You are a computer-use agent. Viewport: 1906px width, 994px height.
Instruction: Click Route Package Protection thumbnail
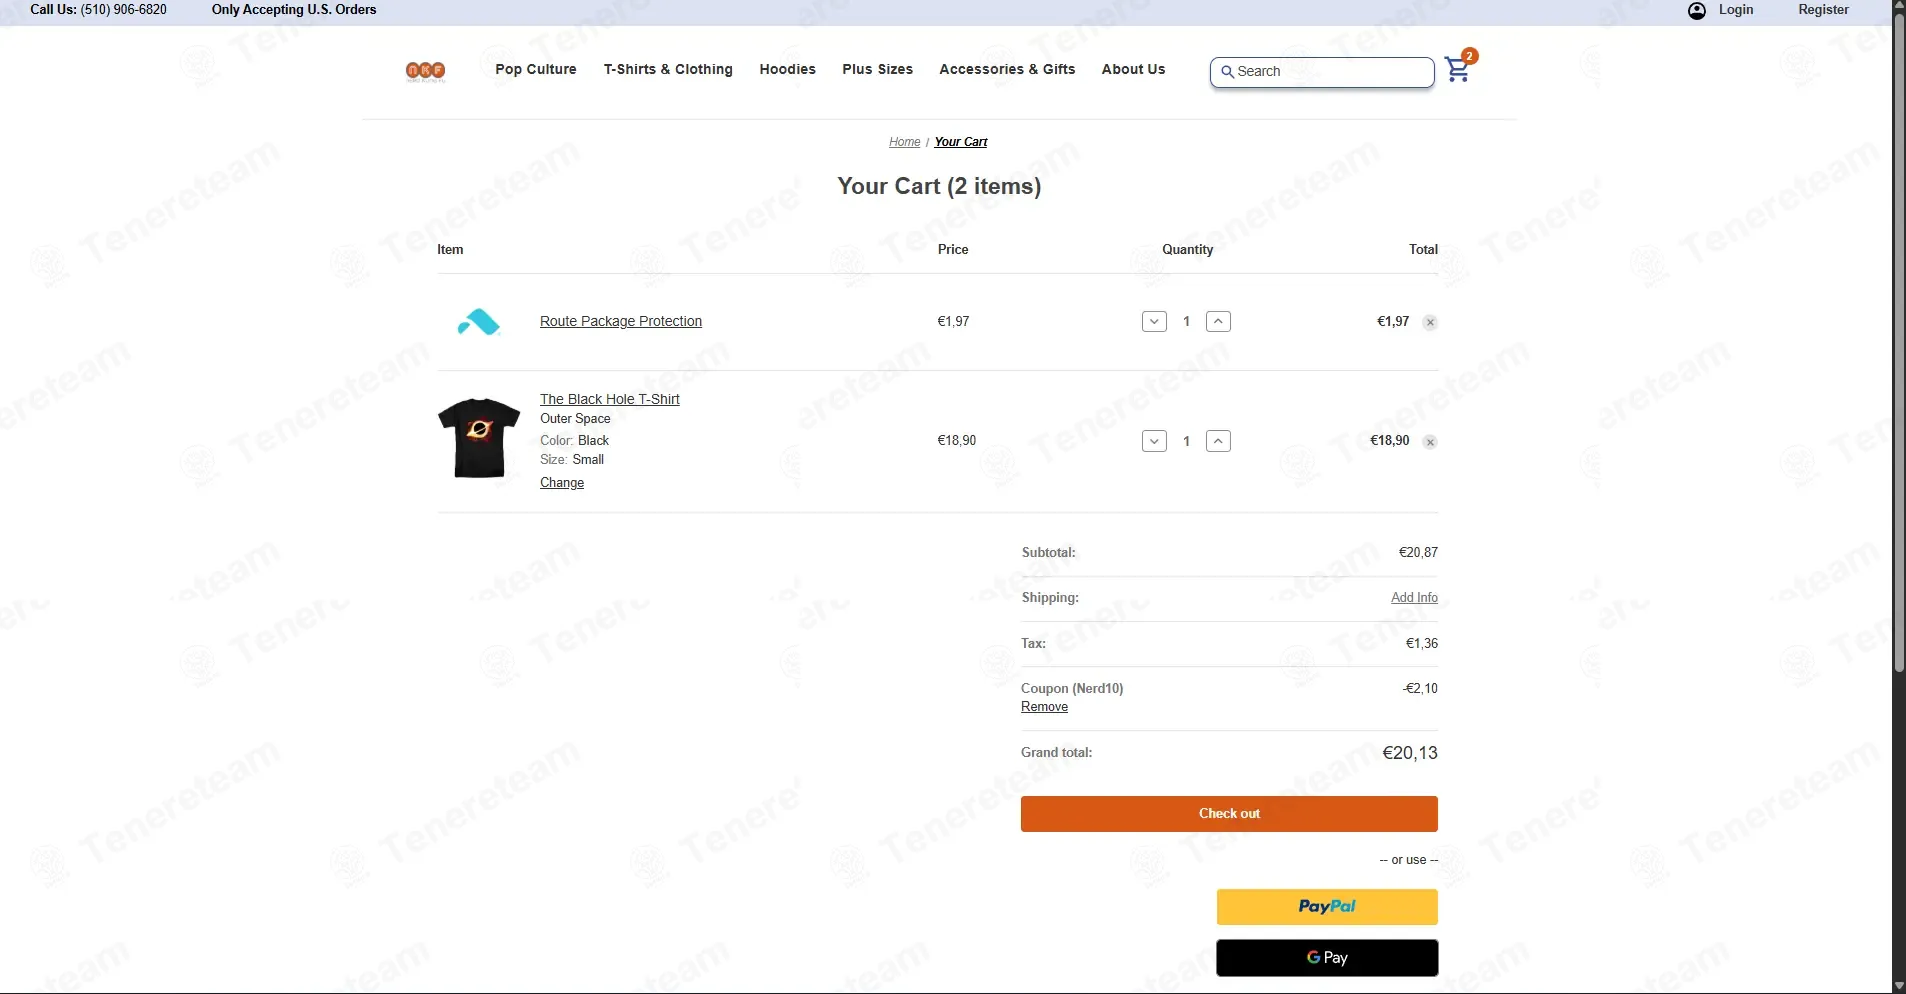479,322
